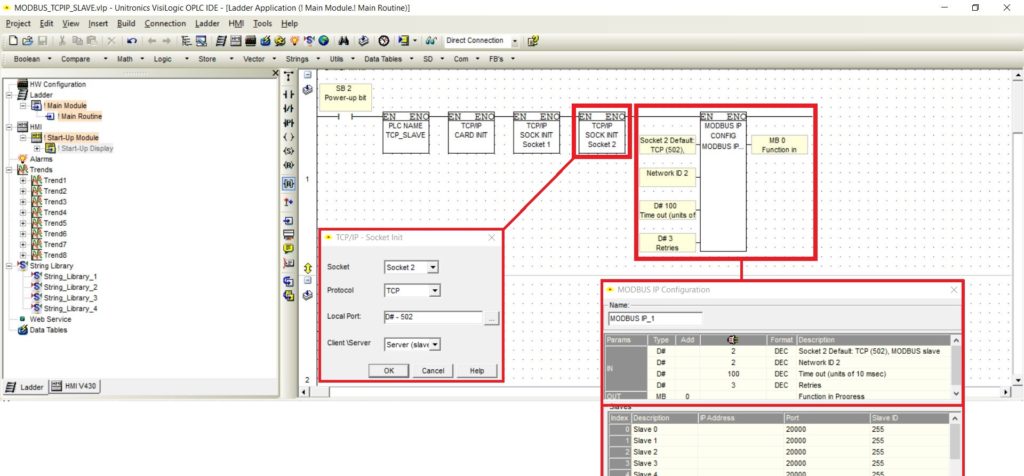This screenshot has width=1024, height=476.
Task: Expand the Trend1 tree node
Action: [24, 181]
